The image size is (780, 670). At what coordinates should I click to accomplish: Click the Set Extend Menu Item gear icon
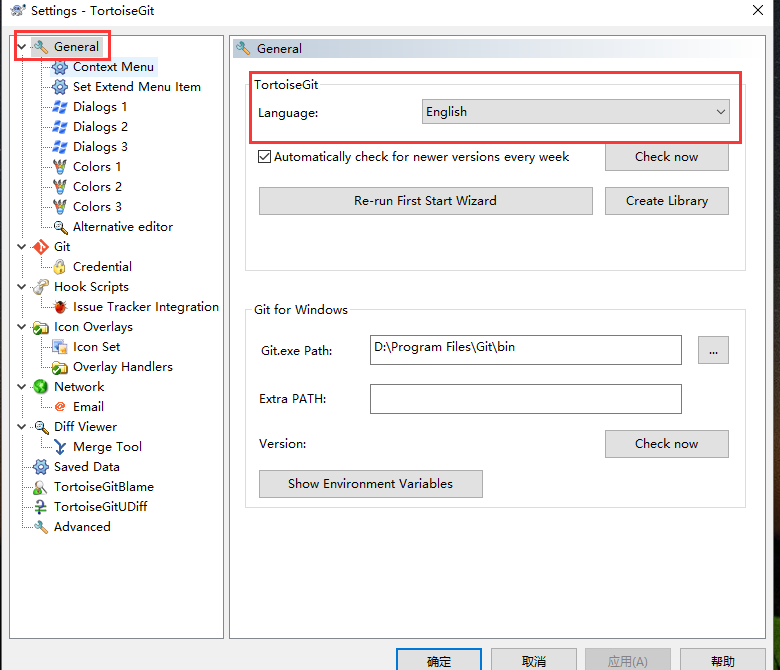click(60, 87)
